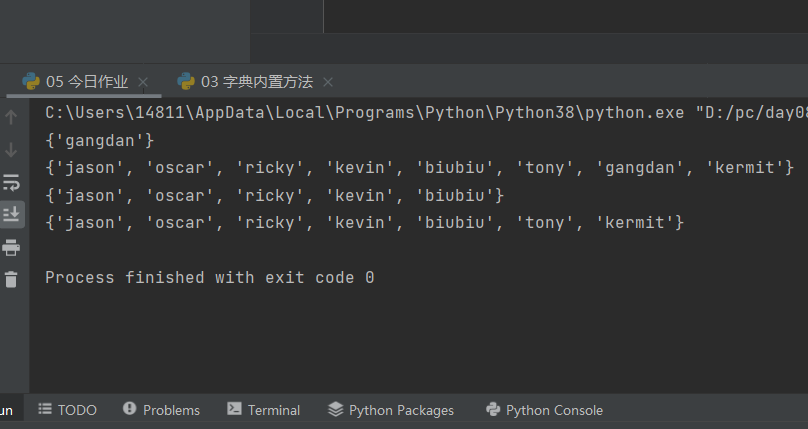808x429 pixels.
Task: Open the Problems tool window
Action: tap(161, 410)
